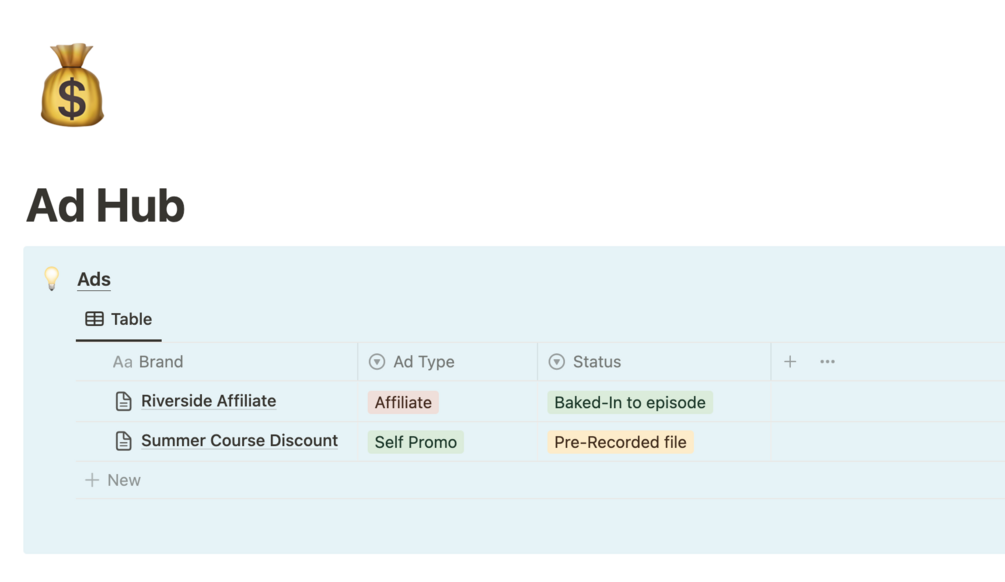Open the Ads database link

pos(94,279)
